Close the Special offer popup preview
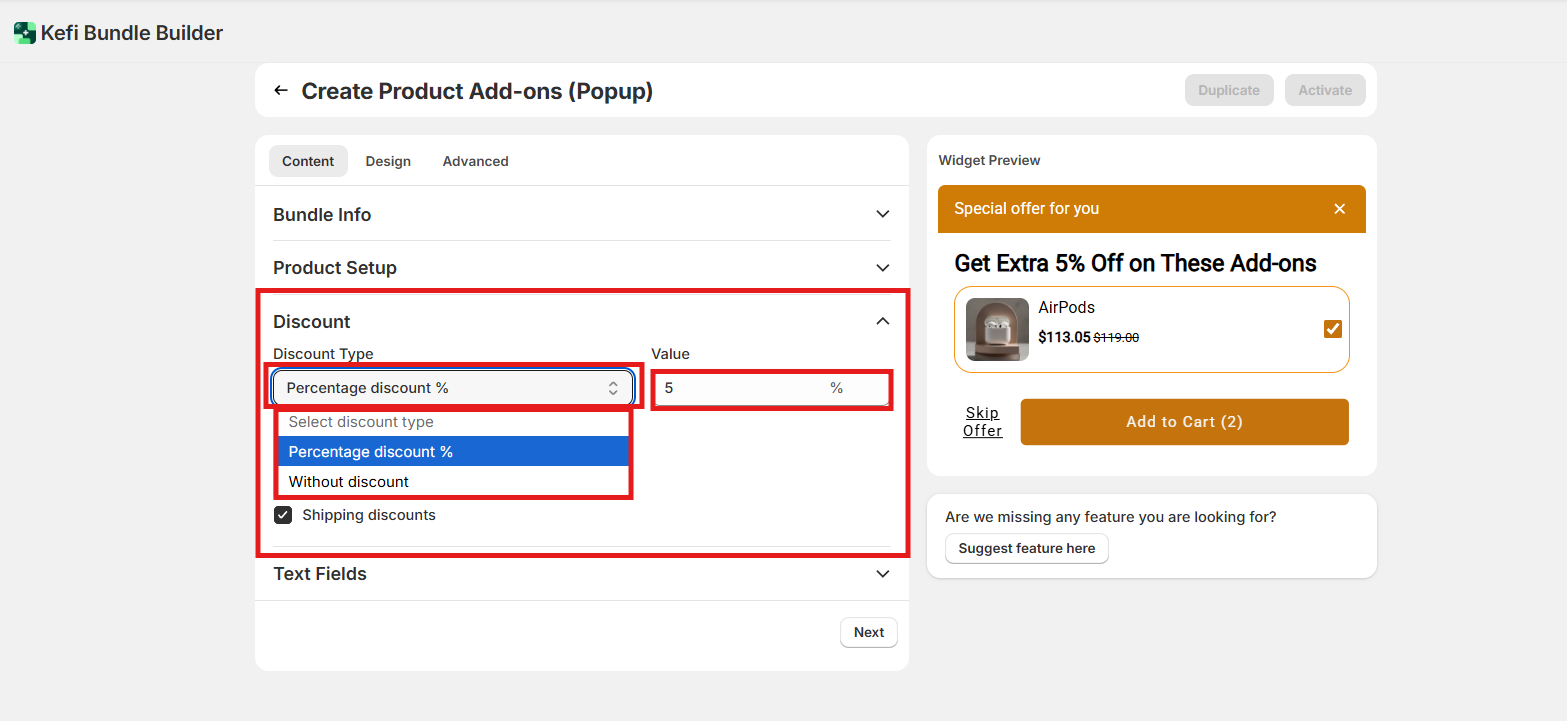 (x=1340, y=209)
